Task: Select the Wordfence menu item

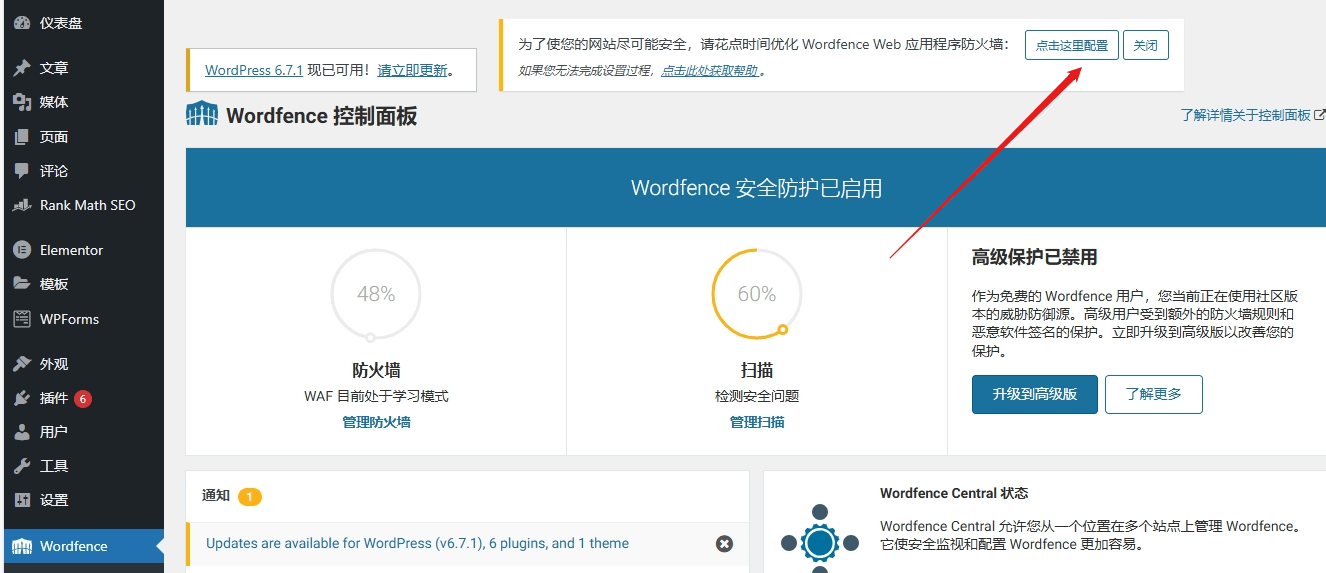Action: (82, 546)
